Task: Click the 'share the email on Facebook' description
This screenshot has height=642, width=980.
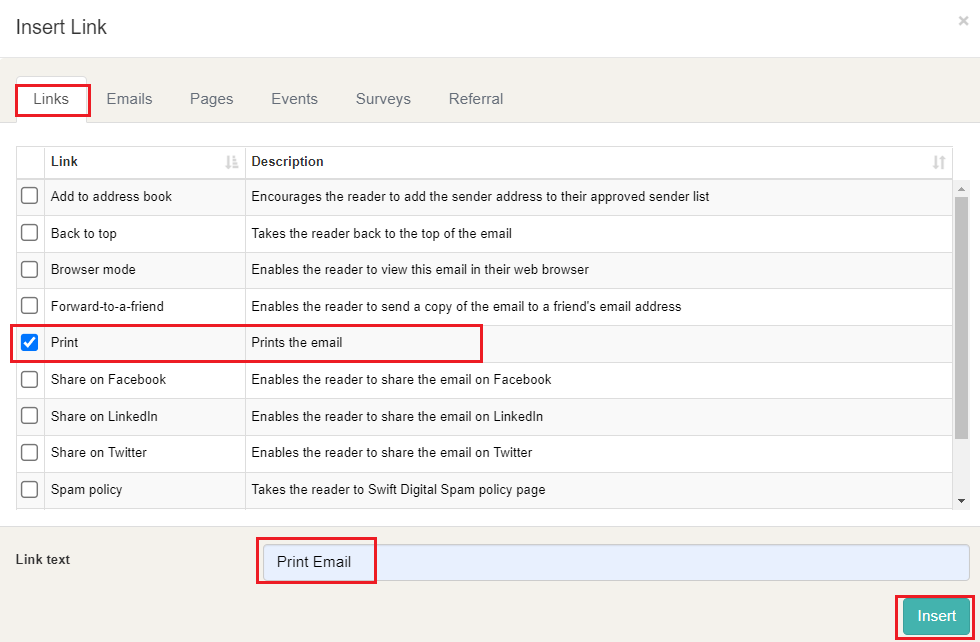Action: (401, 379)
